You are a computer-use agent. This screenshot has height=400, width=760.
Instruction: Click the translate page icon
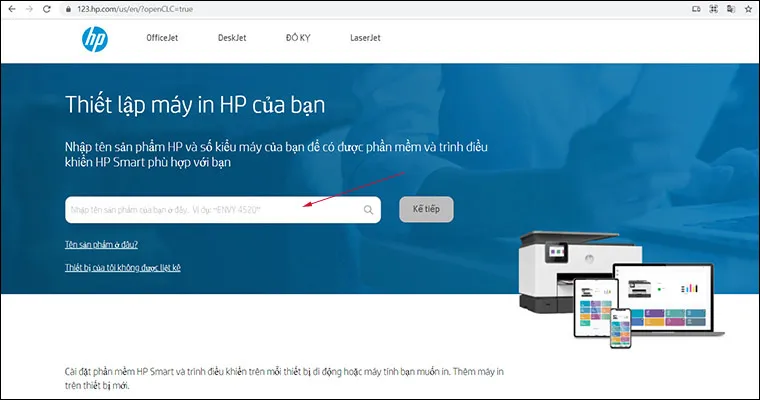pos(731,9)
